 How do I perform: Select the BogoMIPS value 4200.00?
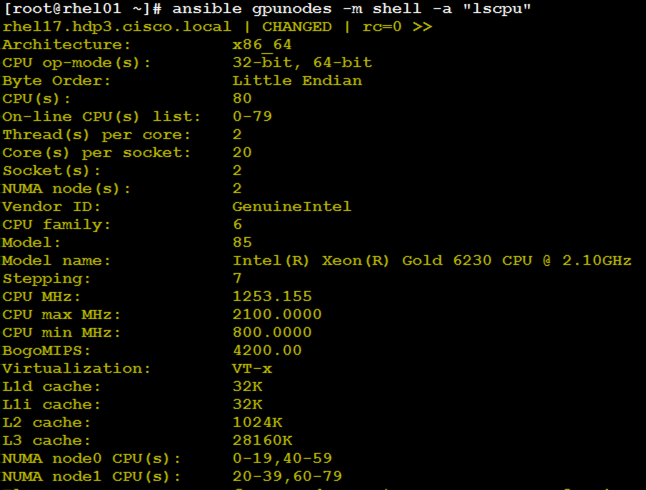pyautogui.click(x=267, y=350)
